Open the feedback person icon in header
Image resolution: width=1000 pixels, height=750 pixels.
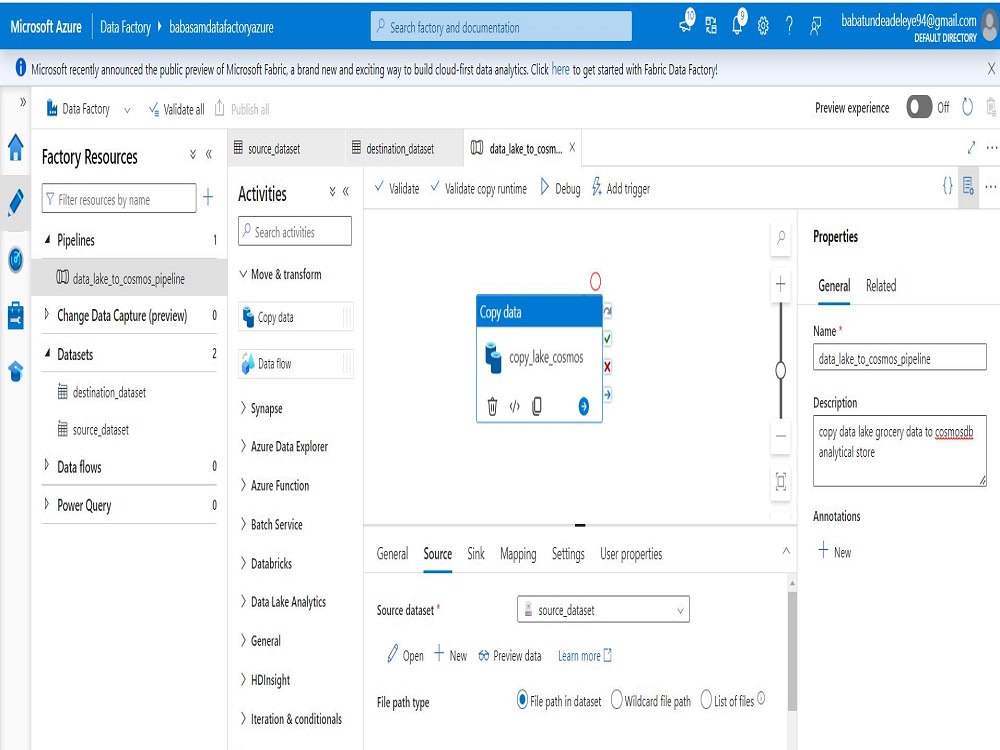[815, 26]
